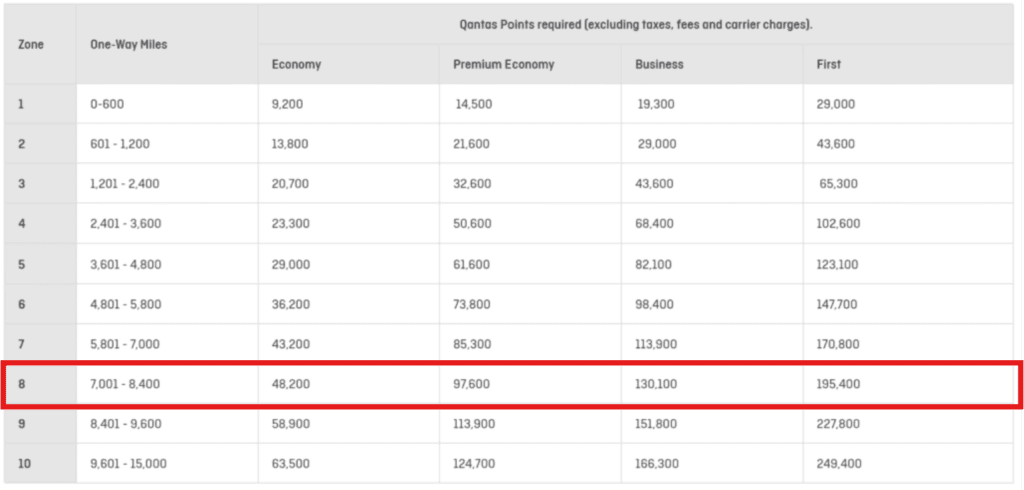Click the 102,600 First value
Screen dimensions: 1024x490
[838, 224]
